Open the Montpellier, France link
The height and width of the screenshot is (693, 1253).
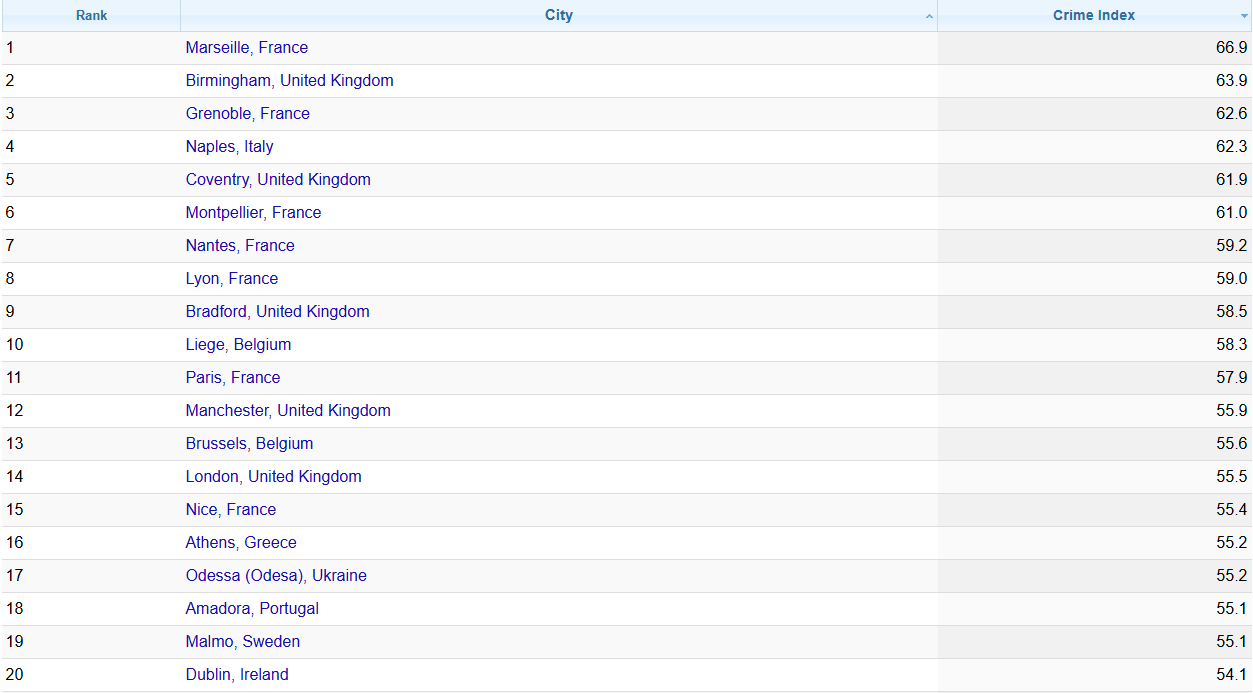pos(253,213)
